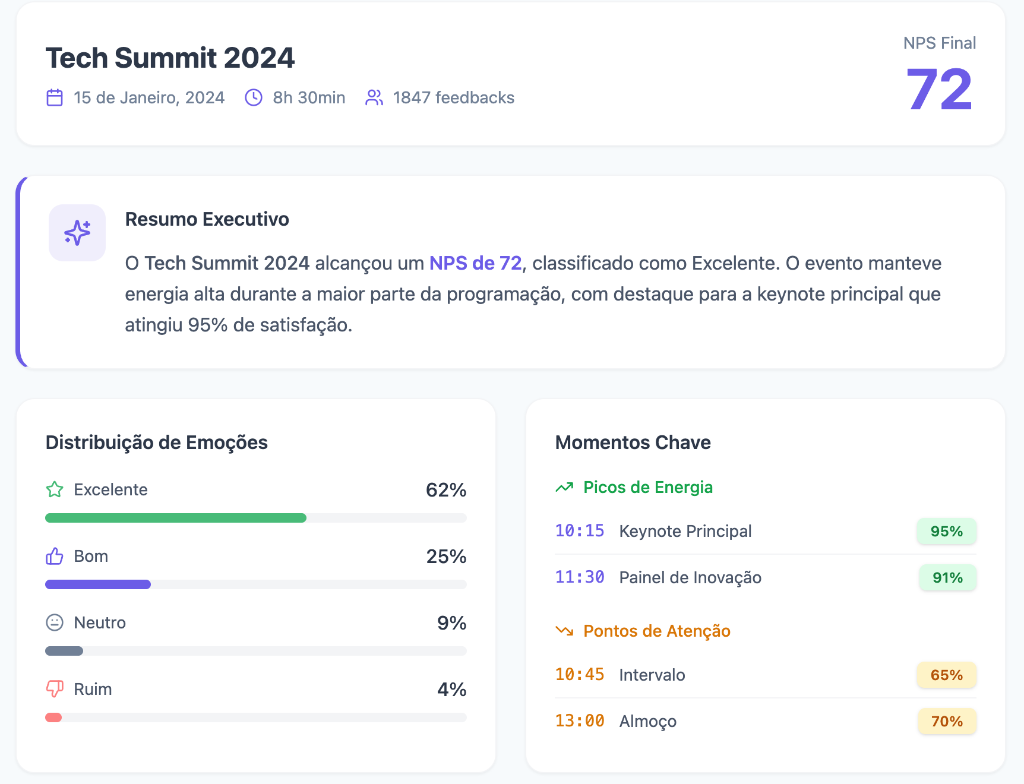Click the 95% badge for Keynote Principal

coord(947,531)
